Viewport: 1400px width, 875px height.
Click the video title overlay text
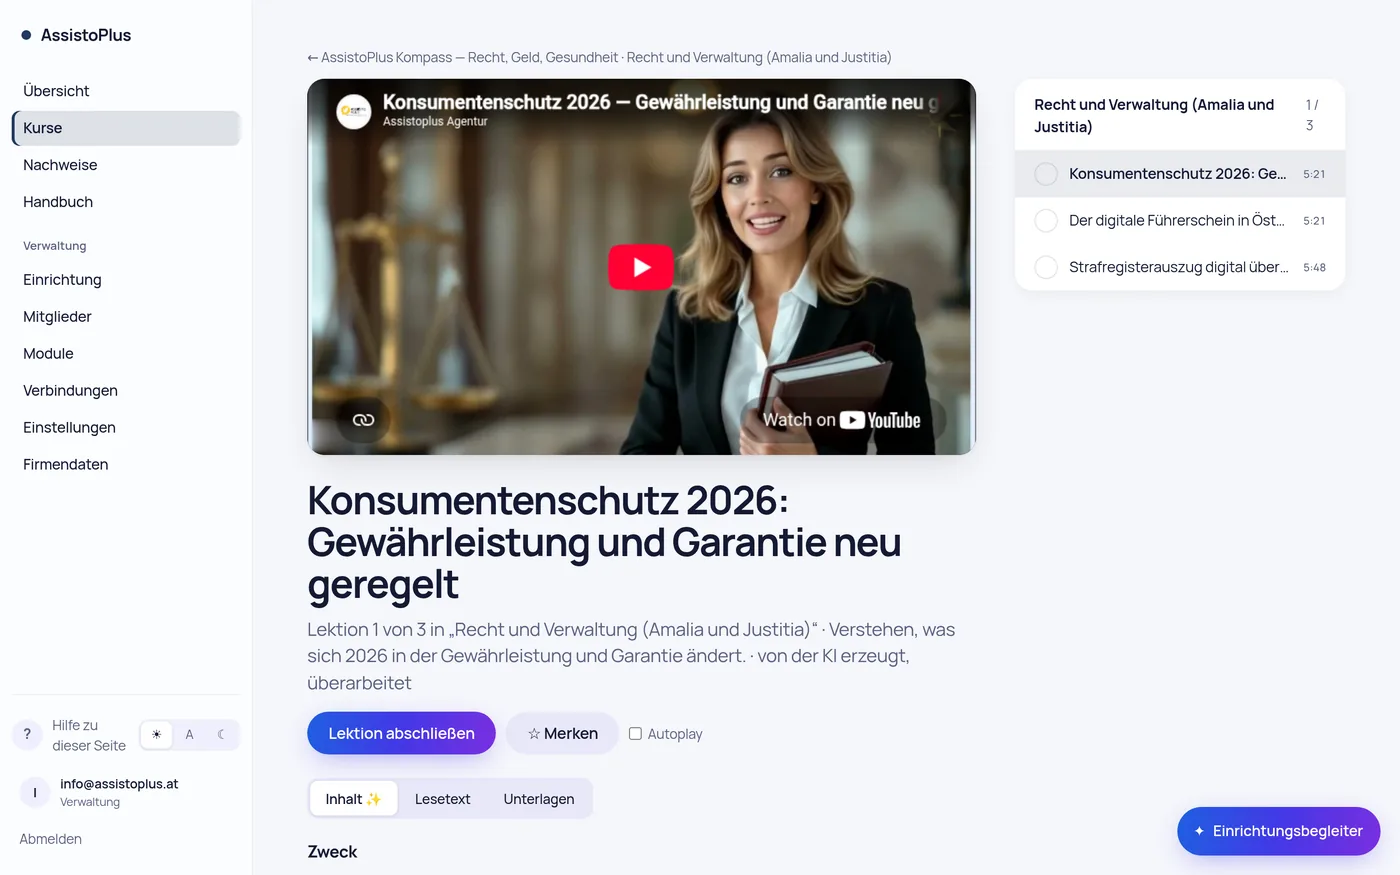pyautogui.click(x=660, y=102)
